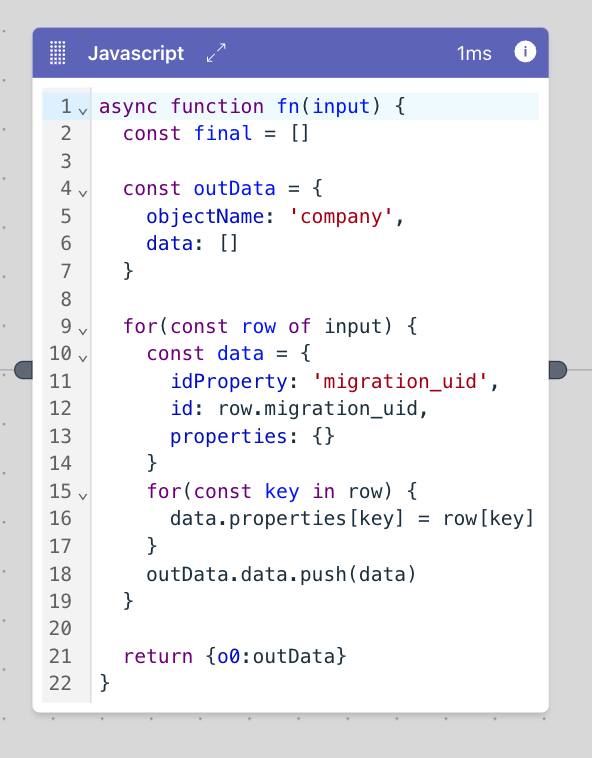592x758 pixels.
Task: Click the Javascript node title
Action: pyautogui.click(x=136, y=53)
